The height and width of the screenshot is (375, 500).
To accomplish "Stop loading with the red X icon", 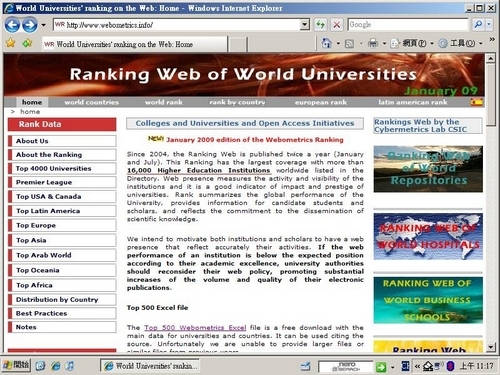I will (337, 25).
